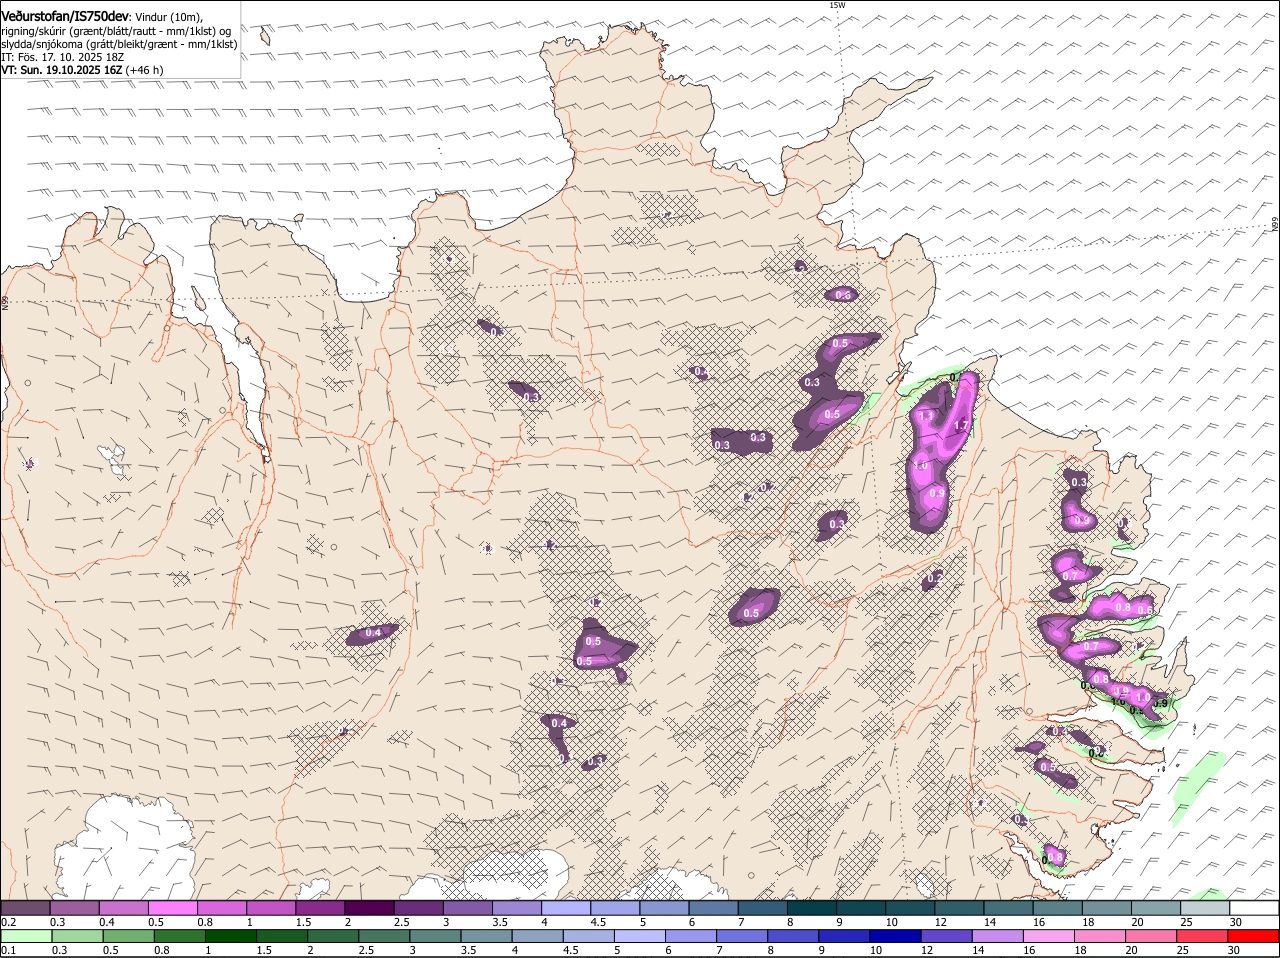Click the '1.1' precipitation value on the map
The height and width of the screenshot is (958, 1280).
click(x=926, y=416)
